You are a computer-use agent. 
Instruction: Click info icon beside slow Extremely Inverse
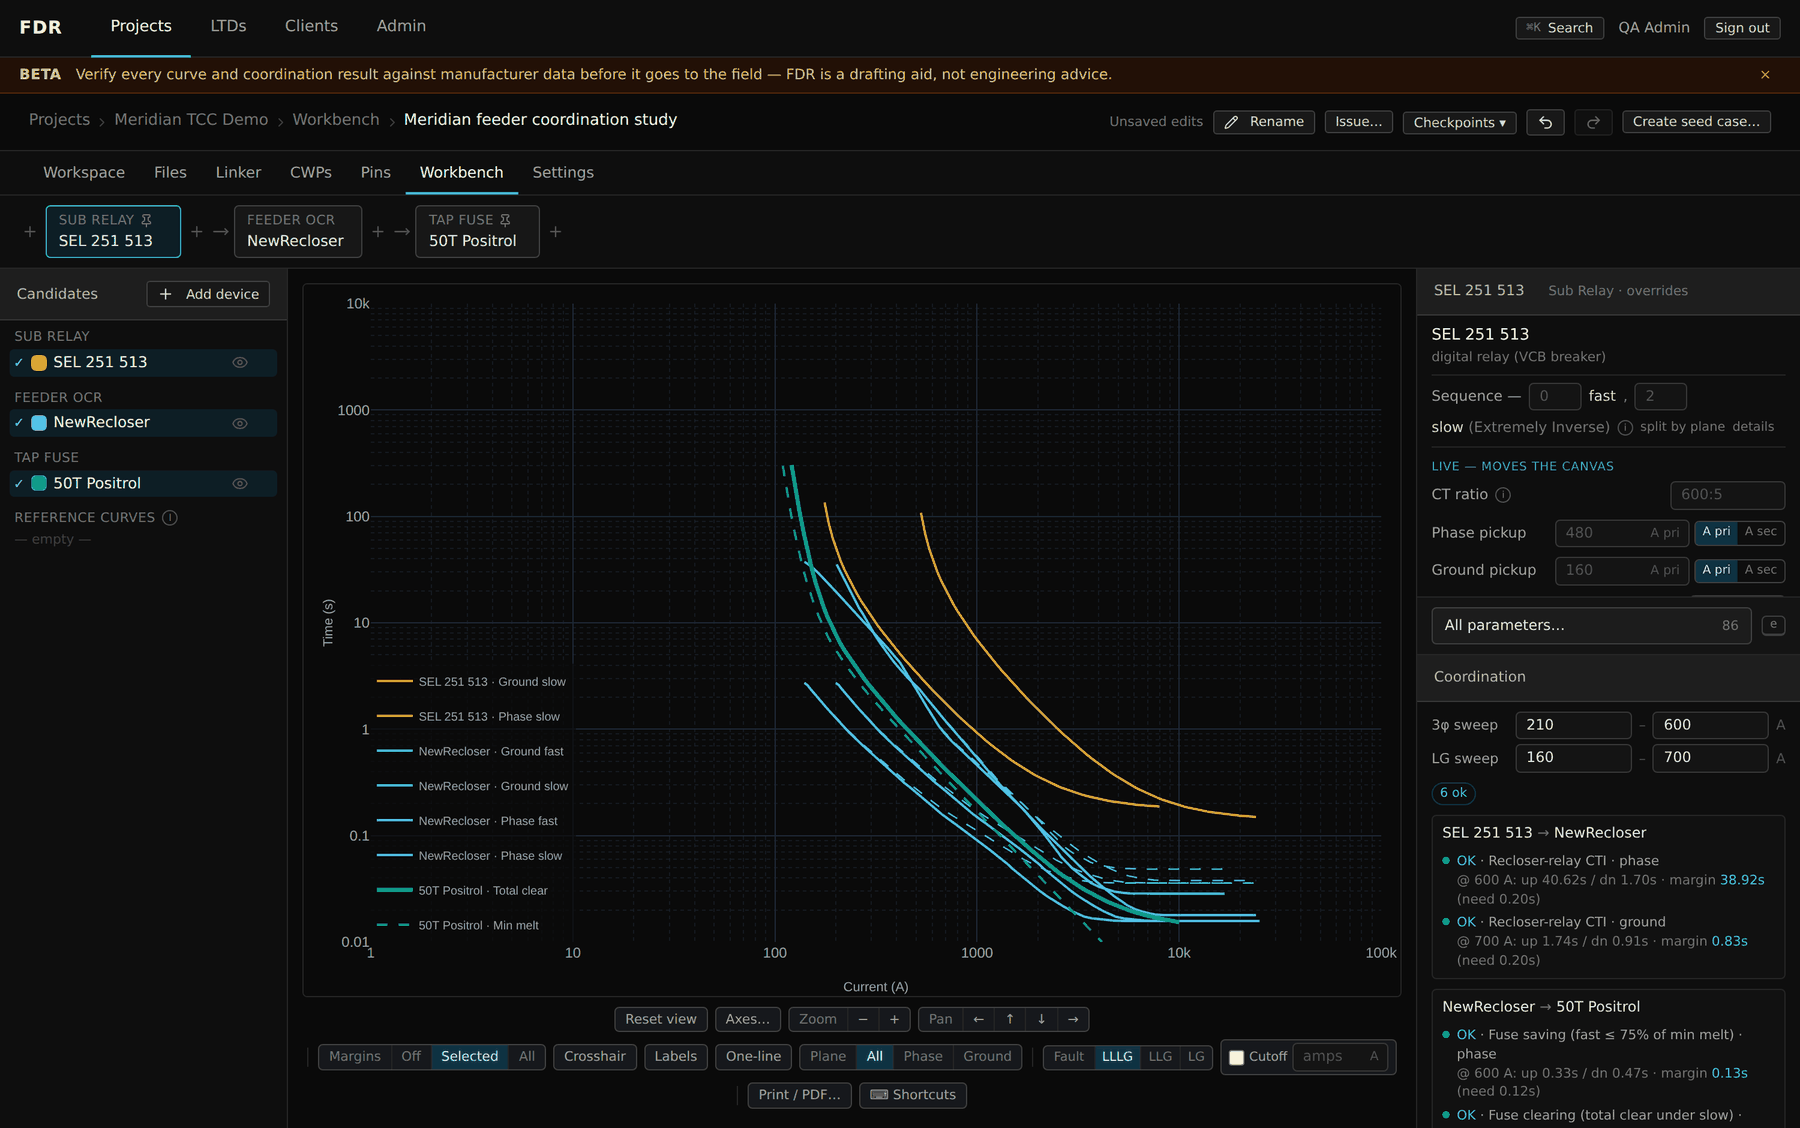pos(1625,428)
